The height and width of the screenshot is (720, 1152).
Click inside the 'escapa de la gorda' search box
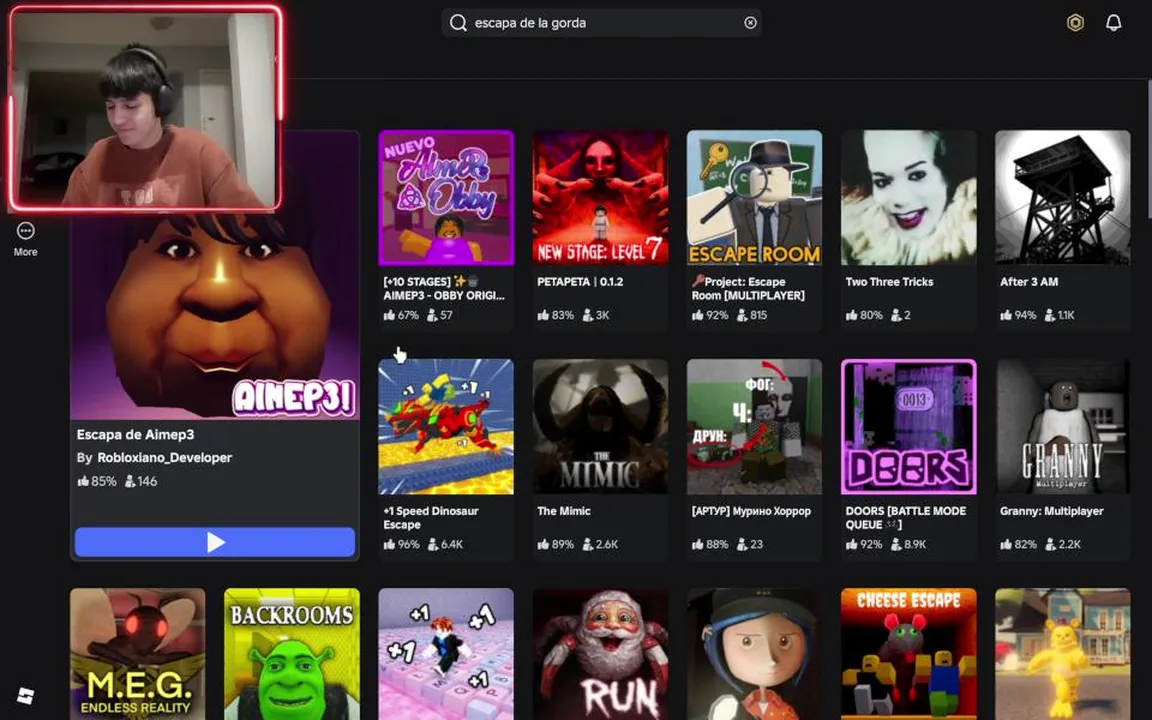pyautogui.click(x=601, y=23)
